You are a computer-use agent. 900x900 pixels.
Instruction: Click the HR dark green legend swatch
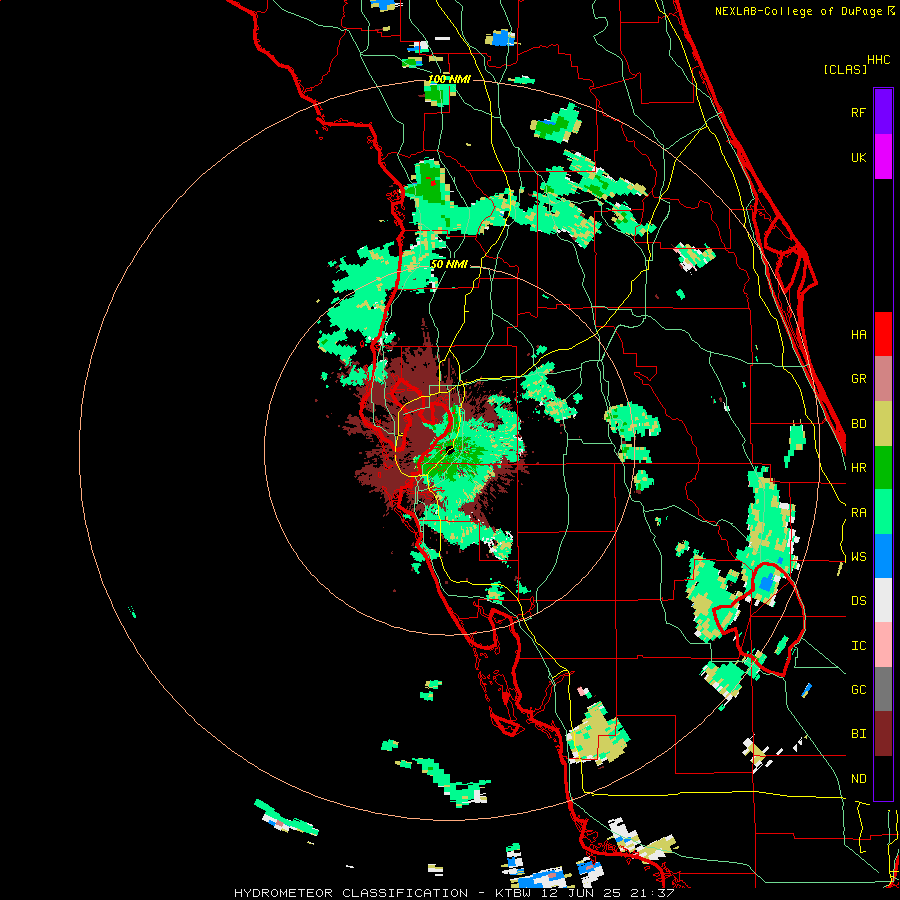point(883,468)
